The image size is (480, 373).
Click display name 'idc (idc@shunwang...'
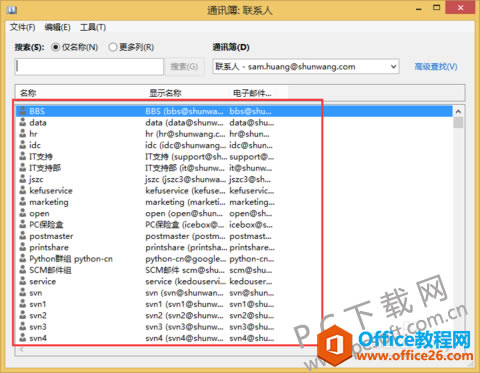click(x=185, y=145)
